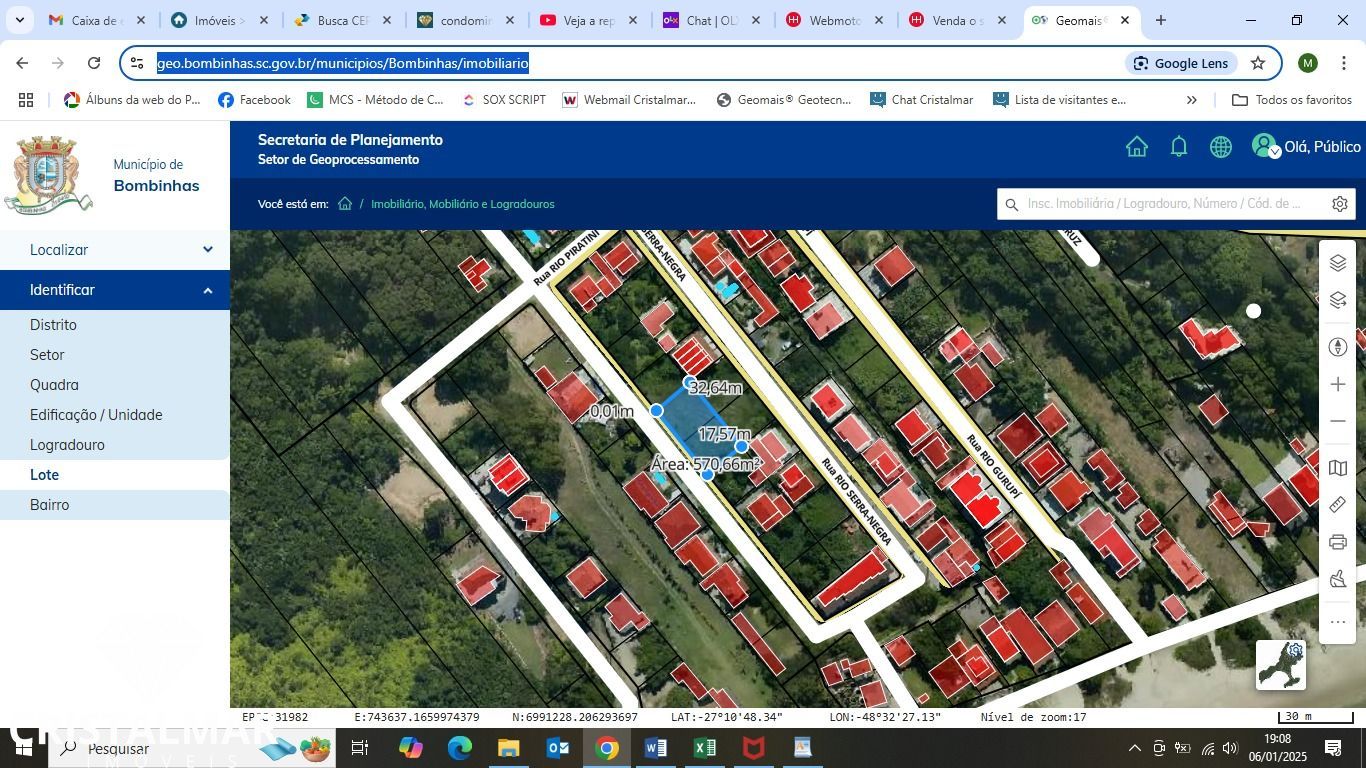1366x768 pixels.
Task: Open the notifications bell
Action: [1179, 147]
